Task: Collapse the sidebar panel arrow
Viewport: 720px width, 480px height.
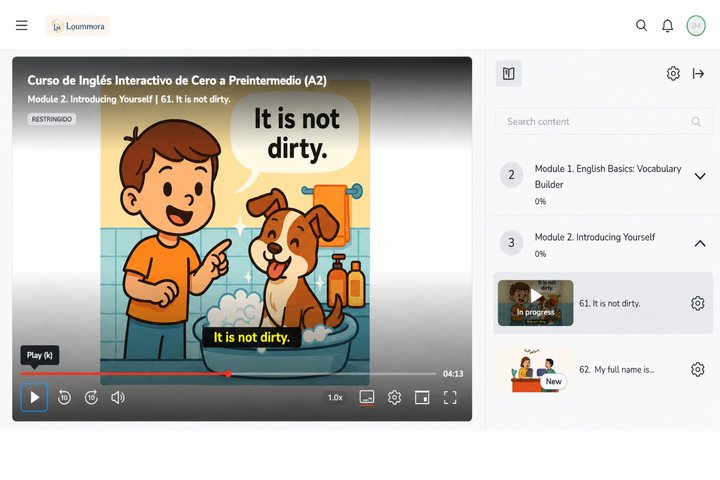Action: tap(698, 73)
